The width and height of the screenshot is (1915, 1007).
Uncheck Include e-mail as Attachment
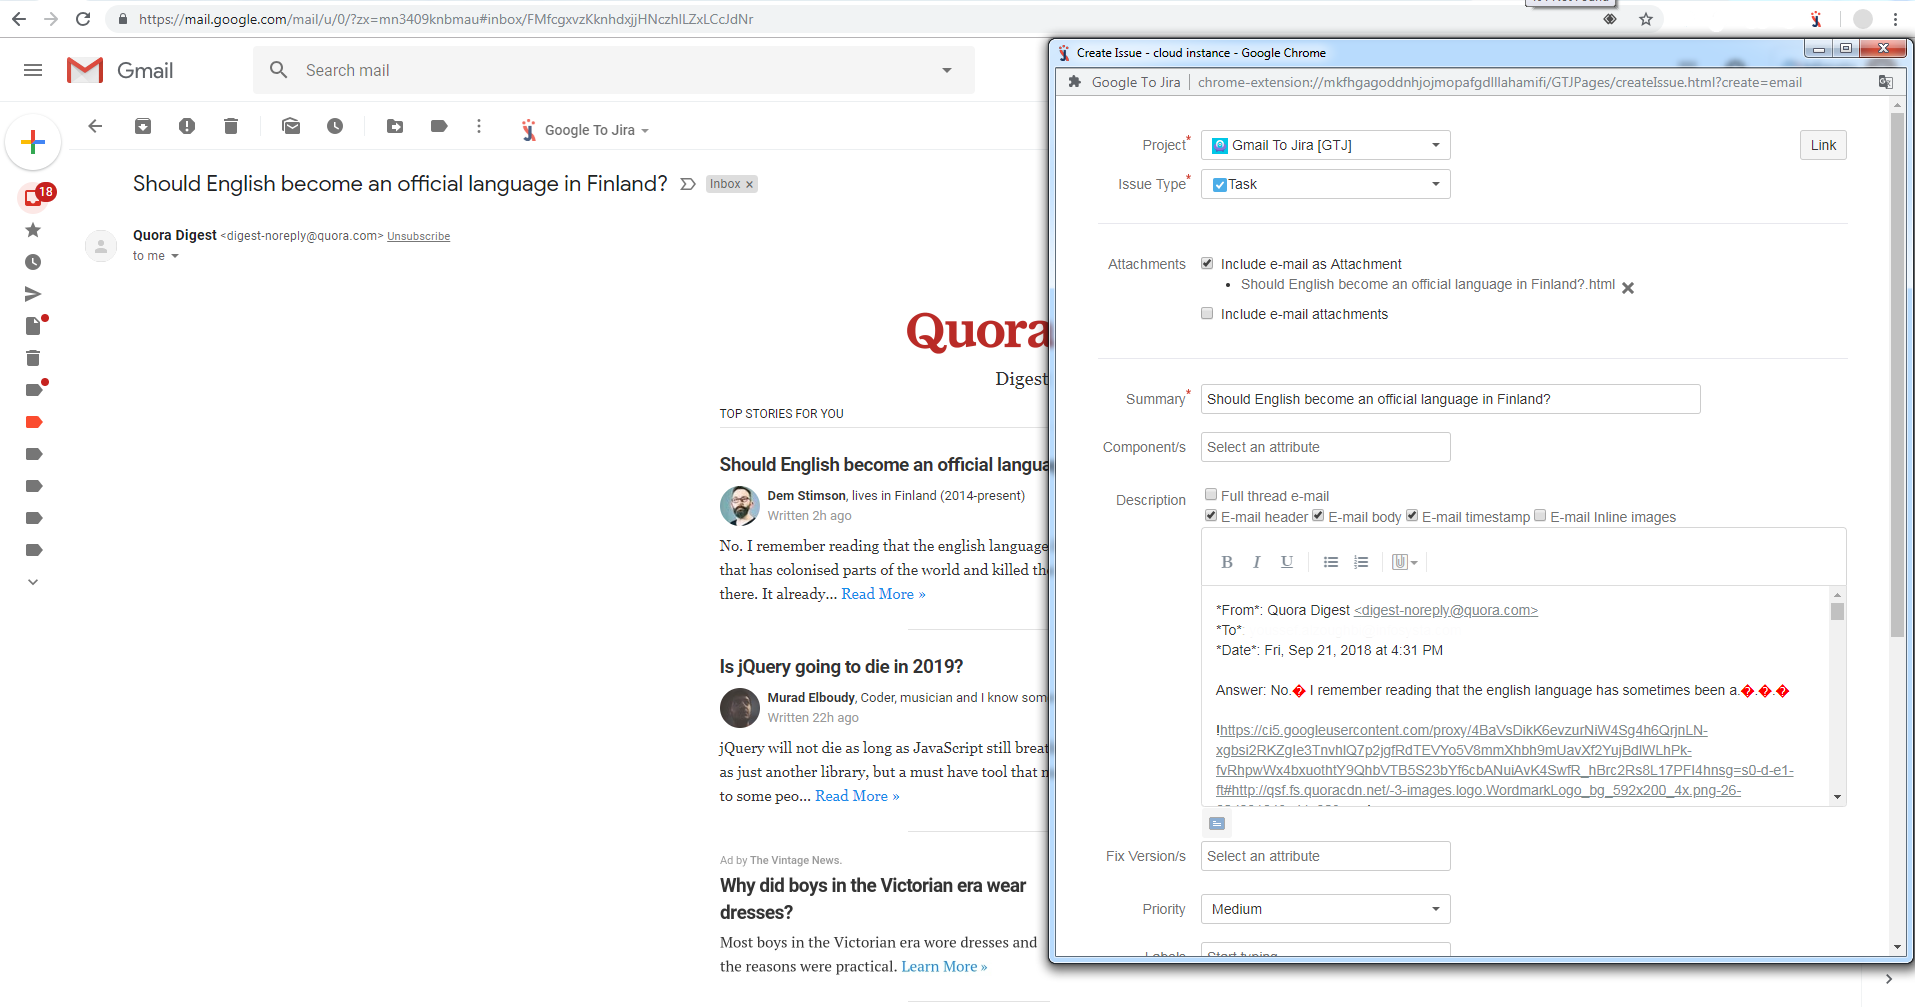(x=1207, y=264)
